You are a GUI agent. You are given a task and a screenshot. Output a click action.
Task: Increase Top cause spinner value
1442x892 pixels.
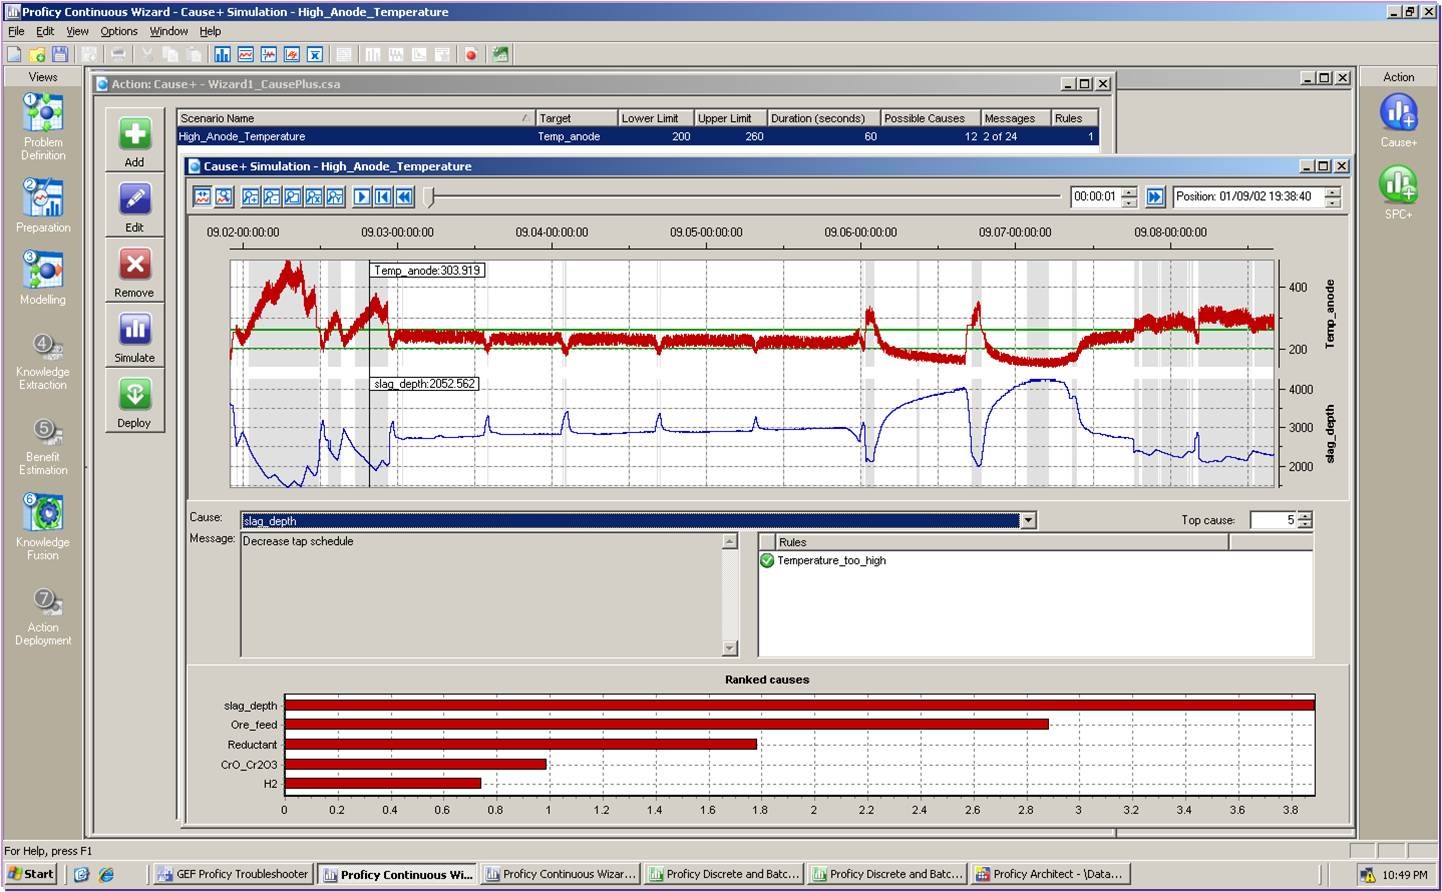[1305, 516]
